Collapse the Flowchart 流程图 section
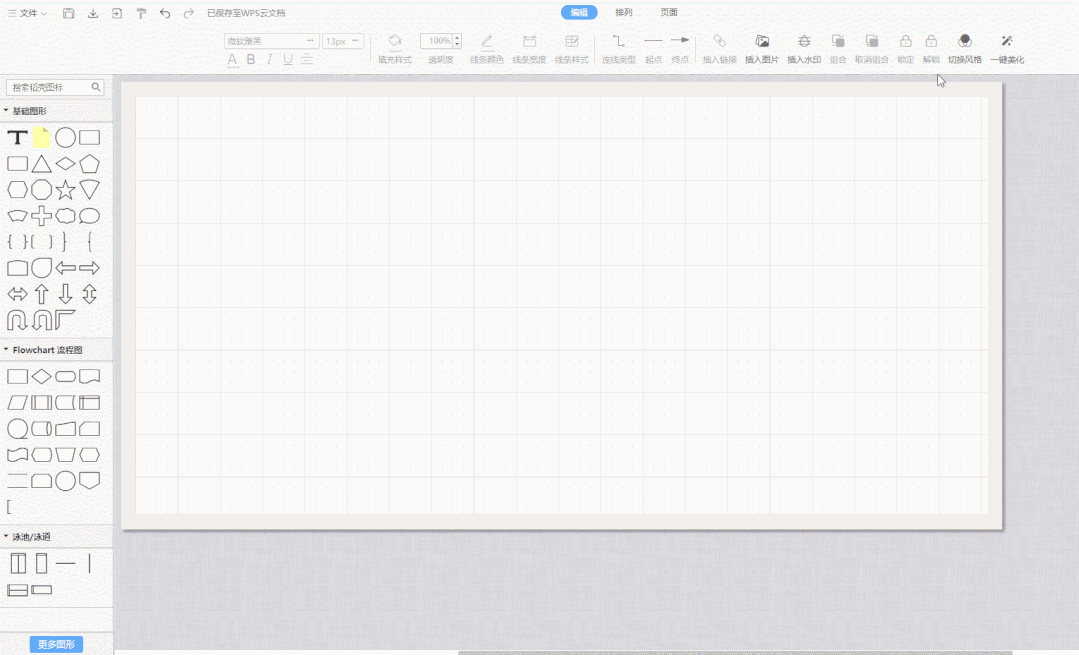The width and height of the screenshot is (1079, 655). pyautogui.click(x=6, y=350)
